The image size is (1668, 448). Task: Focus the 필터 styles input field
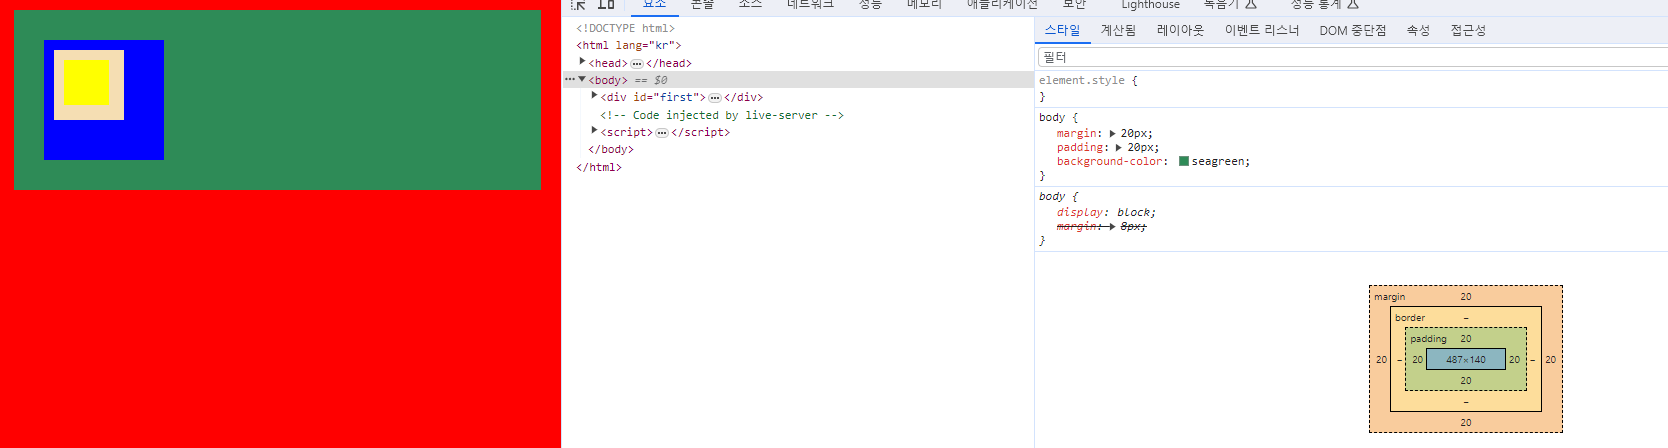(1352, 57)
